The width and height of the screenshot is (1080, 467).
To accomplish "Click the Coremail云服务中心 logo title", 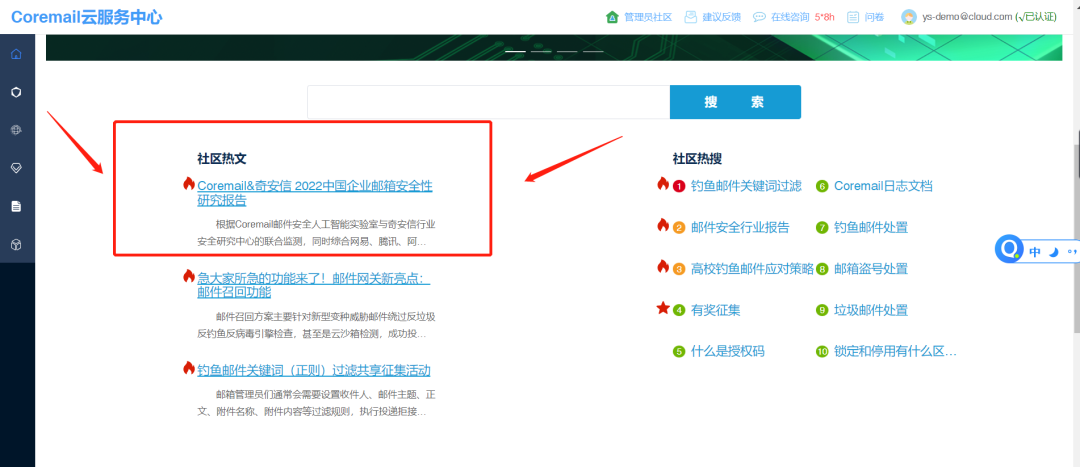I will (x=87, y=17).
